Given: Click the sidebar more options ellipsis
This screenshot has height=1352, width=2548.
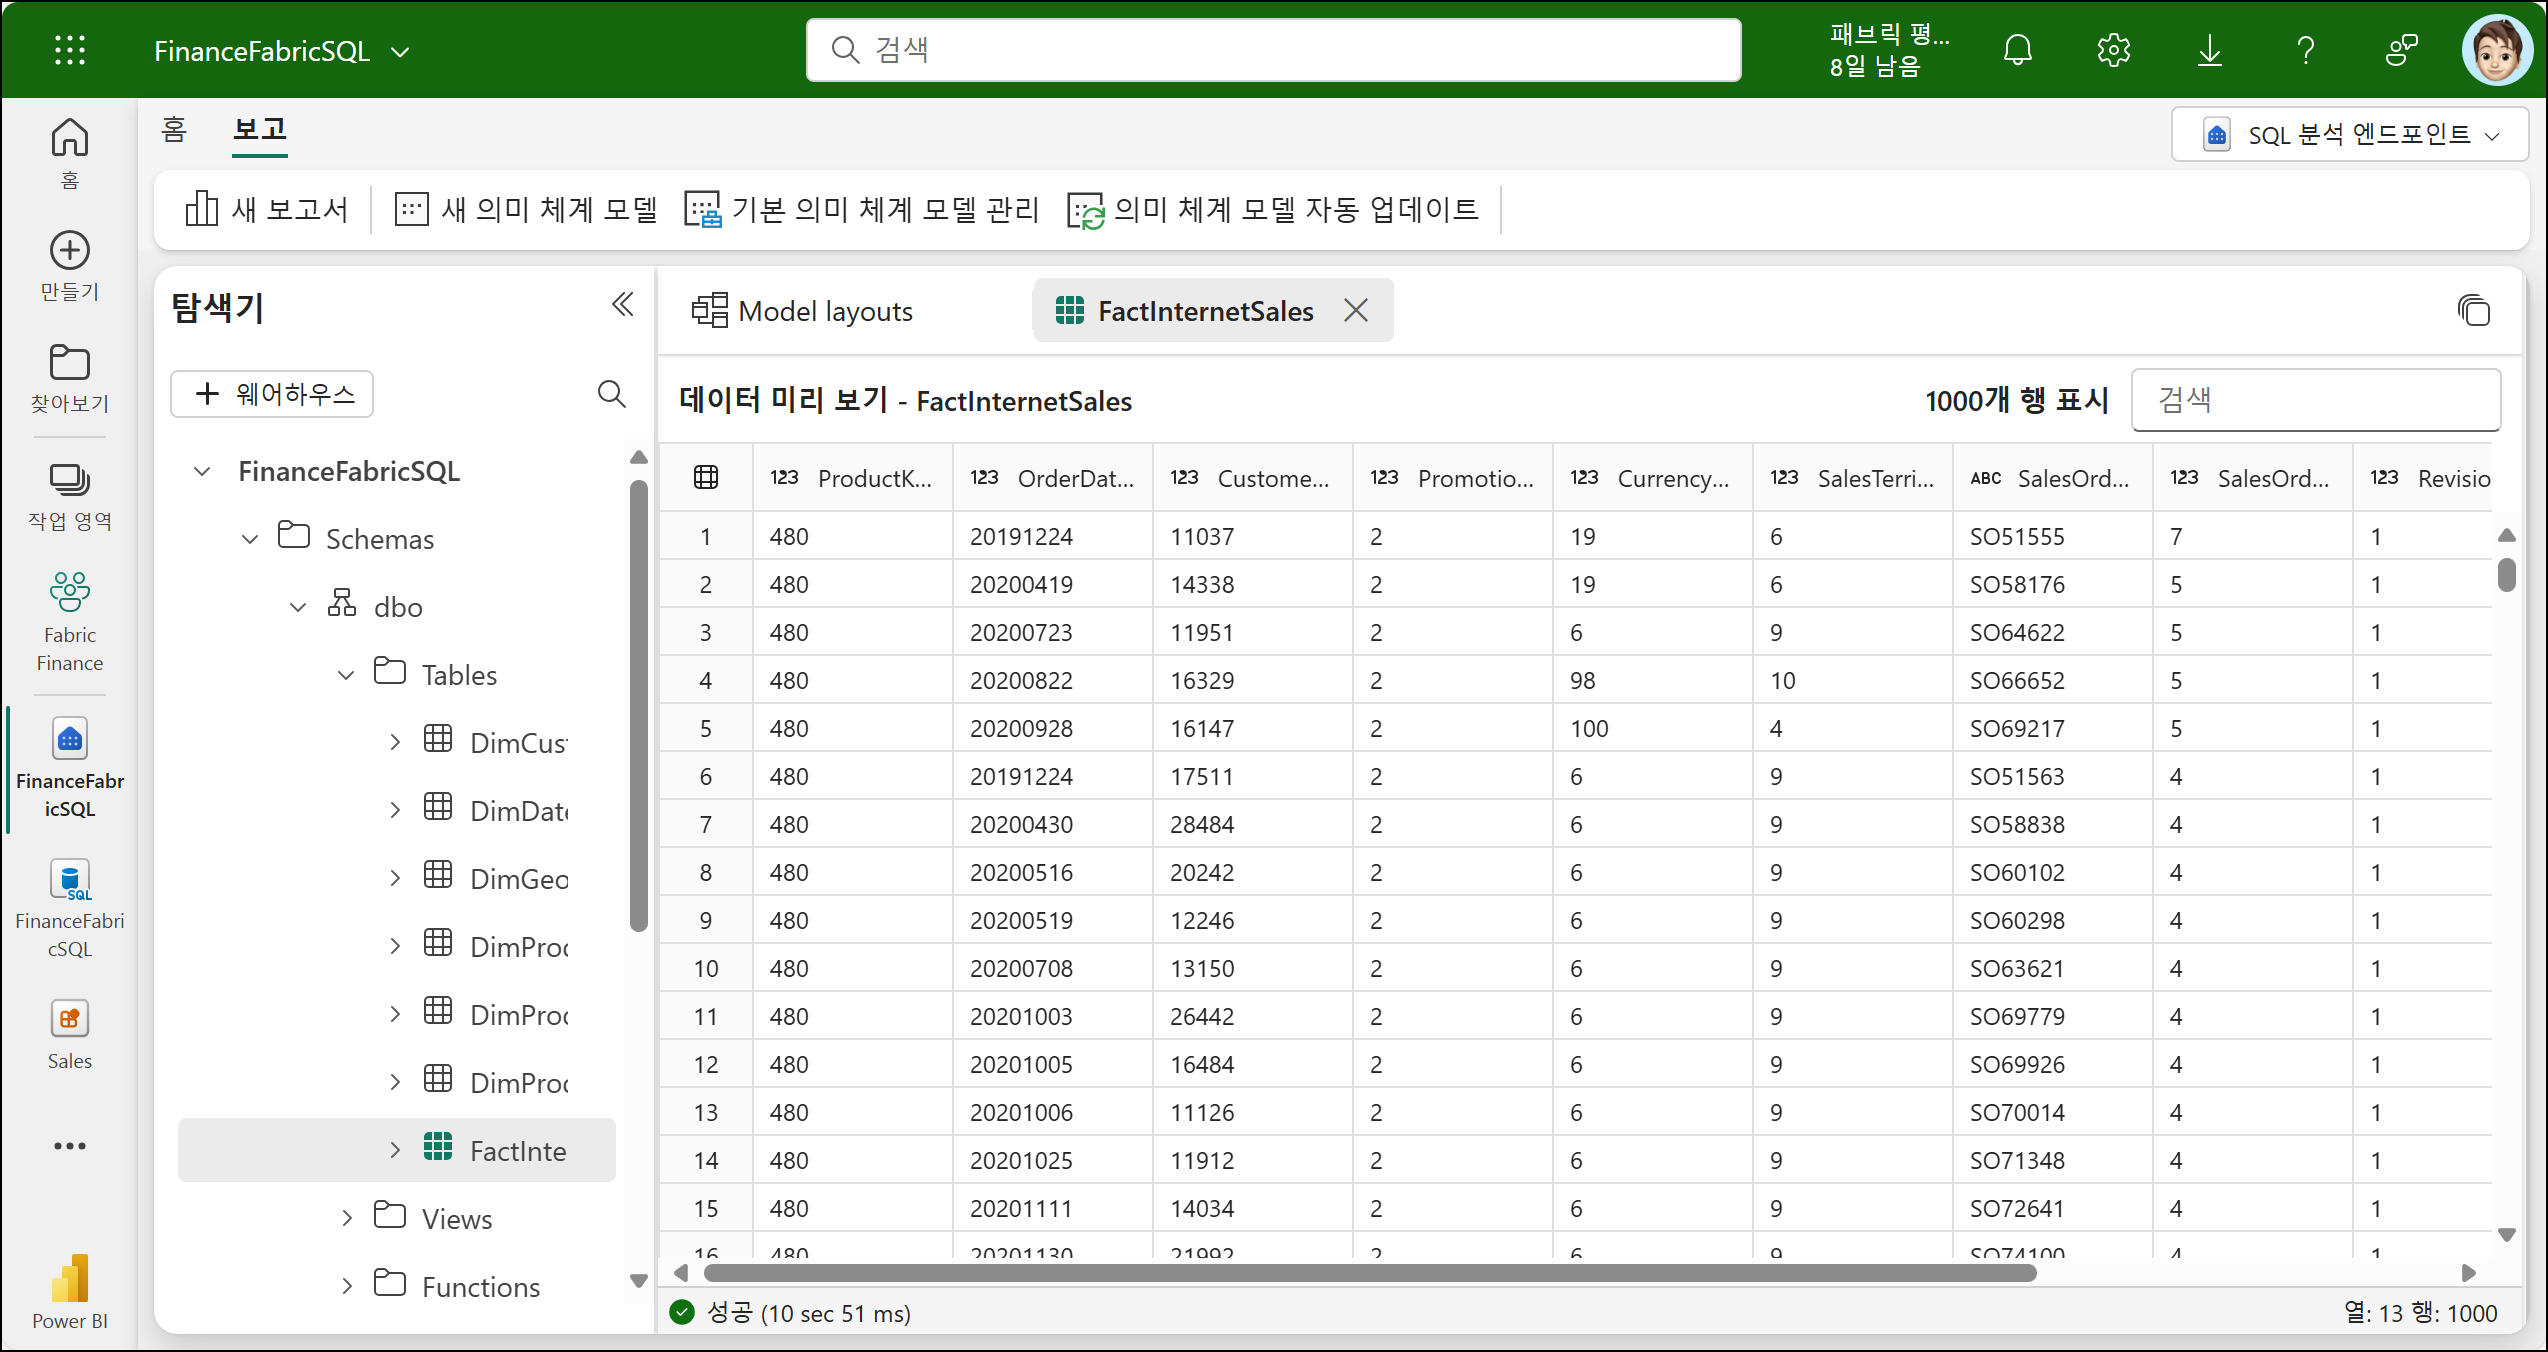Looking at the screenshot, I should 70,1146.
